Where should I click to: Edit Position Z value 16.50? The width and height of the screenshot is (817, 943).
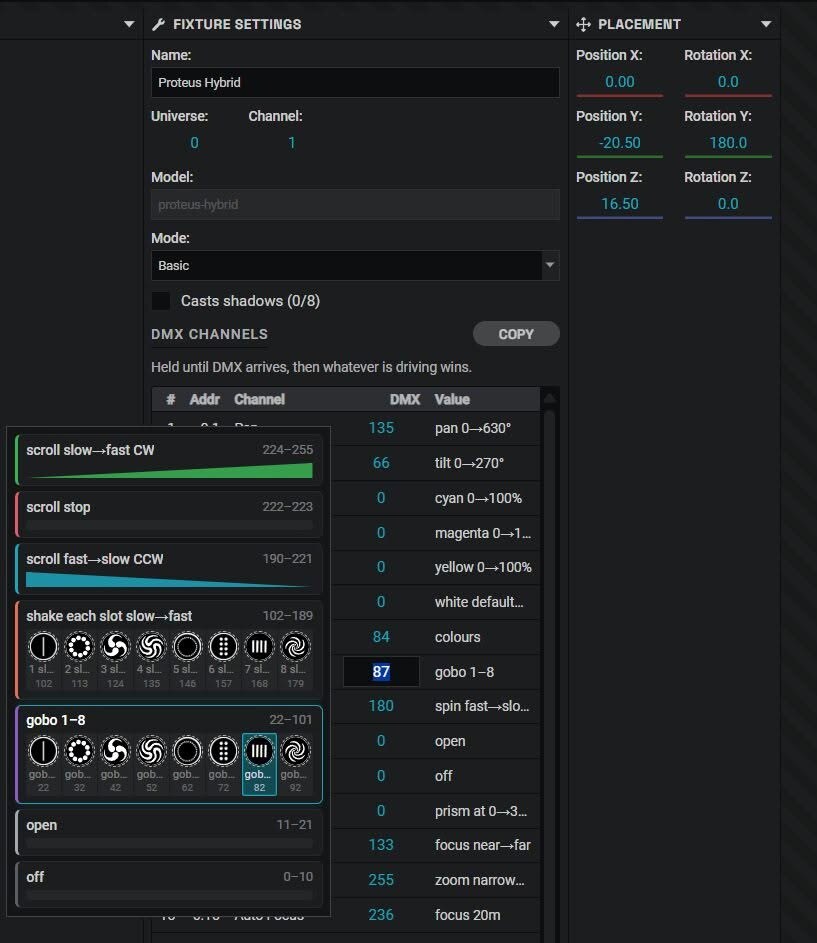620,204
